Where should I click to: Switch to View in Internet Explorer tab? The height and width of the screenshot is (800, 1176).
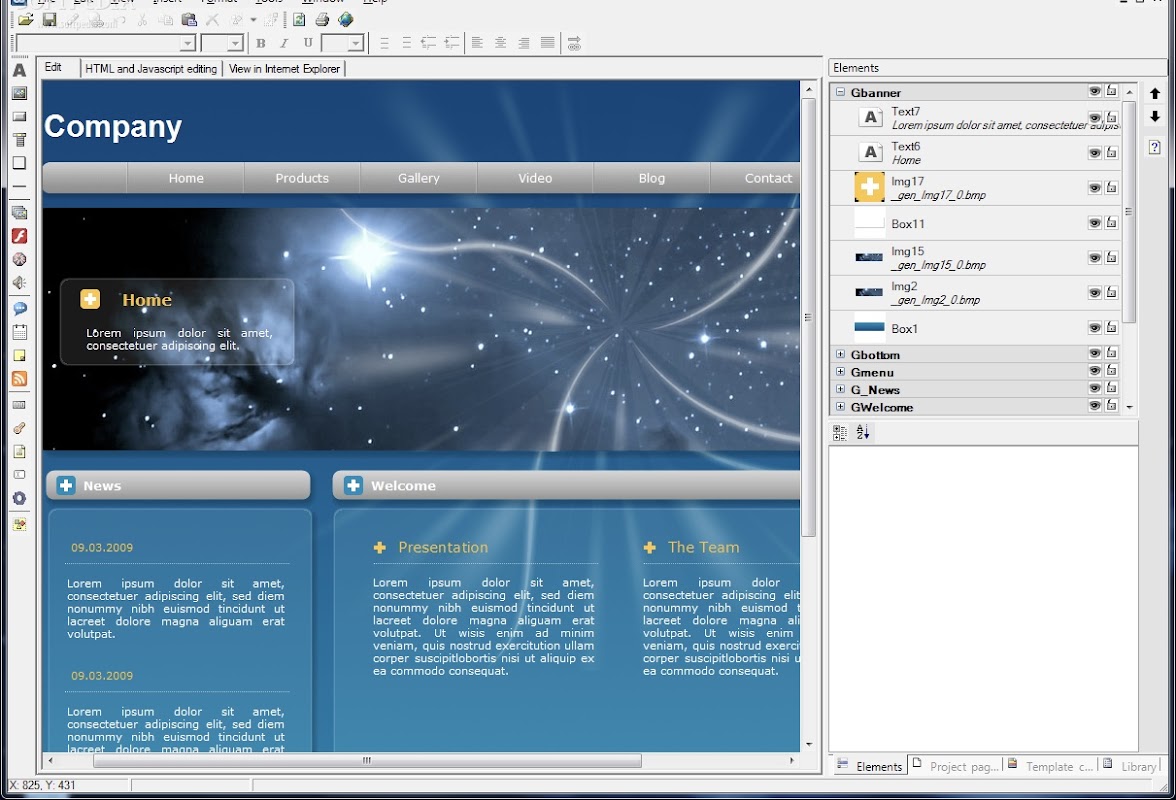tap(284, 68)
